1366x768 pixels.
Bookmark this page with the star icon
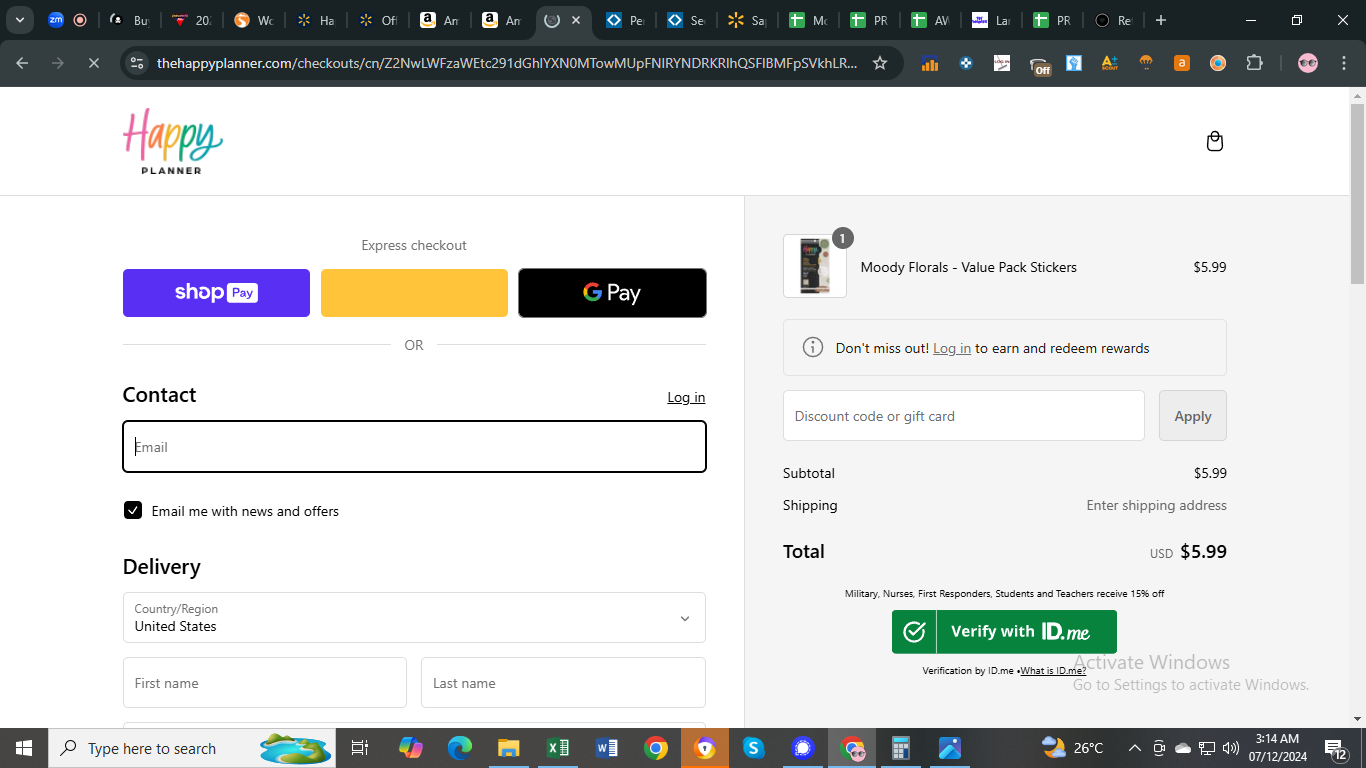[880, 63]
